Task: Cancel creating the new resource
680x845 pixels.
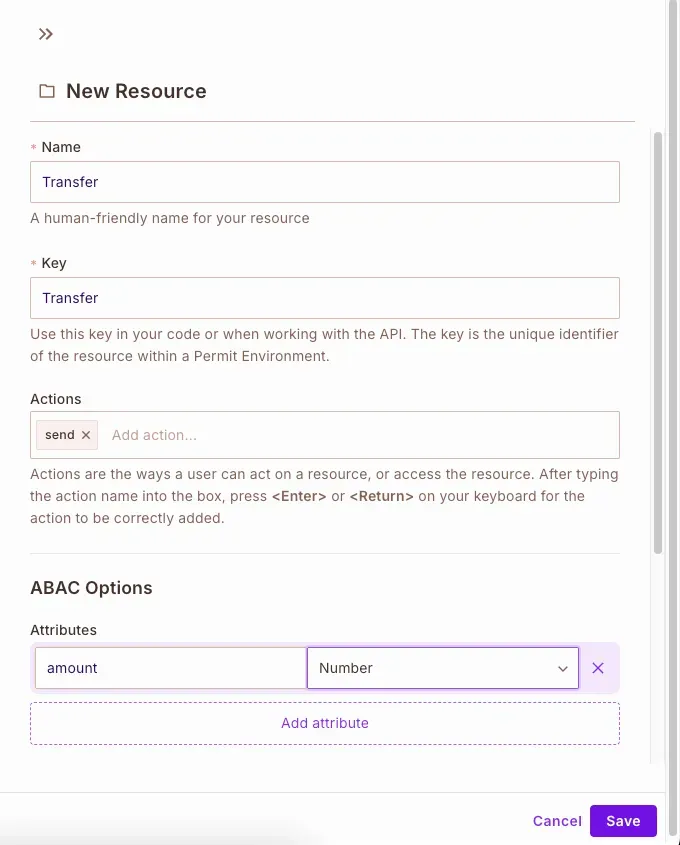Action: click(x=557, y=821)
